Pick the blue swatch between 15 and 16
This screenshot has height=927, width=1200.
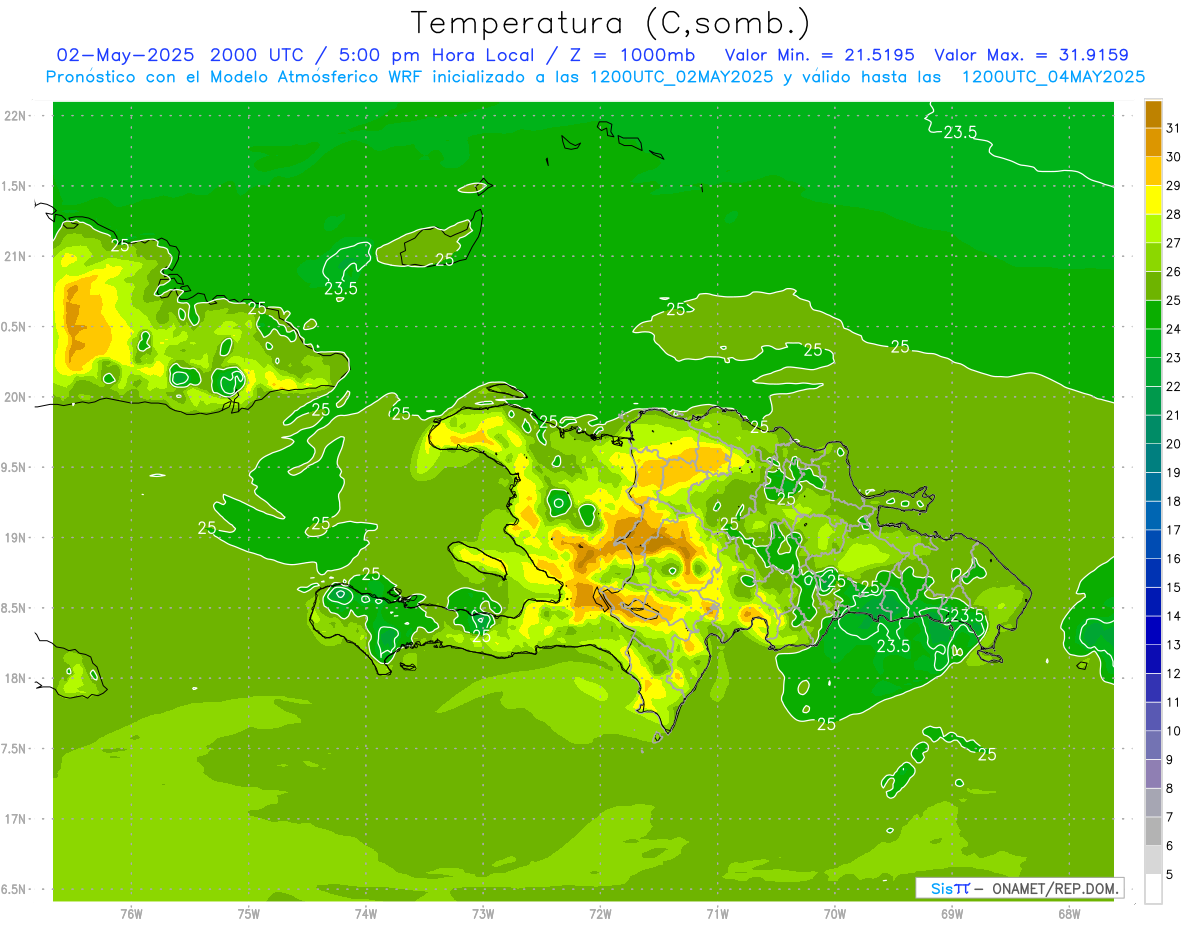(x=1153, y=574)
